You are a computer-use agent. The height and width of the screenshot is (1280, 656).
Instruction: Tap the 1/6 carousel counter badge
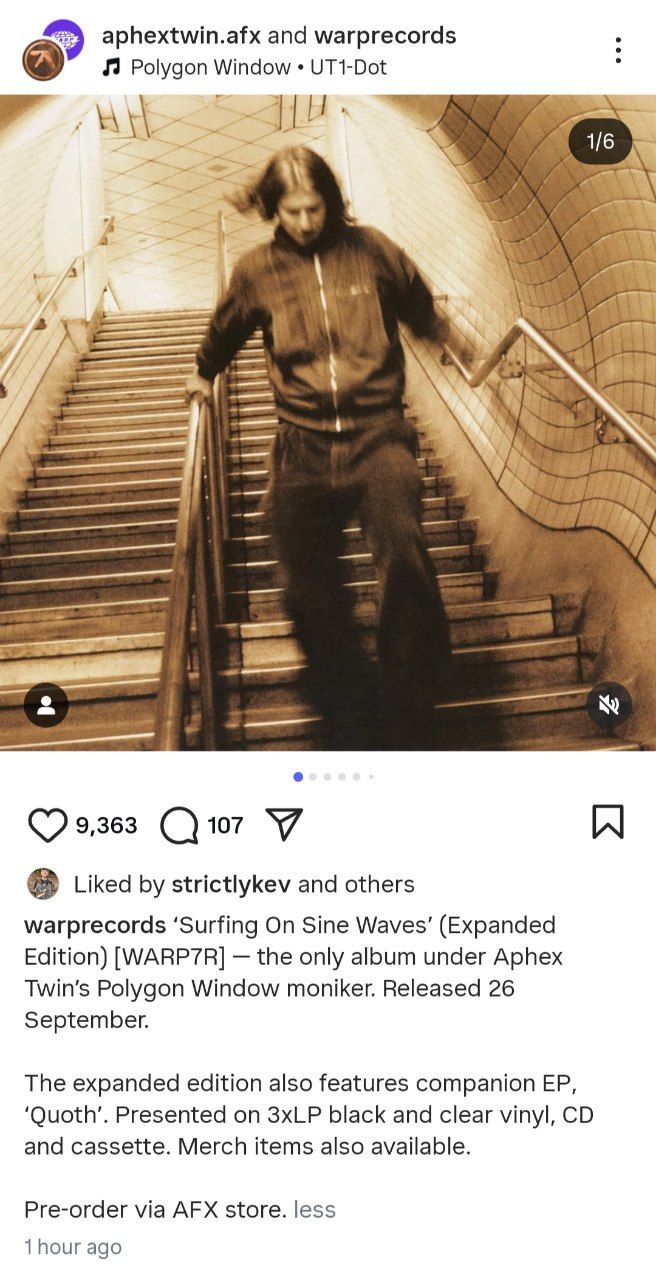600,141
